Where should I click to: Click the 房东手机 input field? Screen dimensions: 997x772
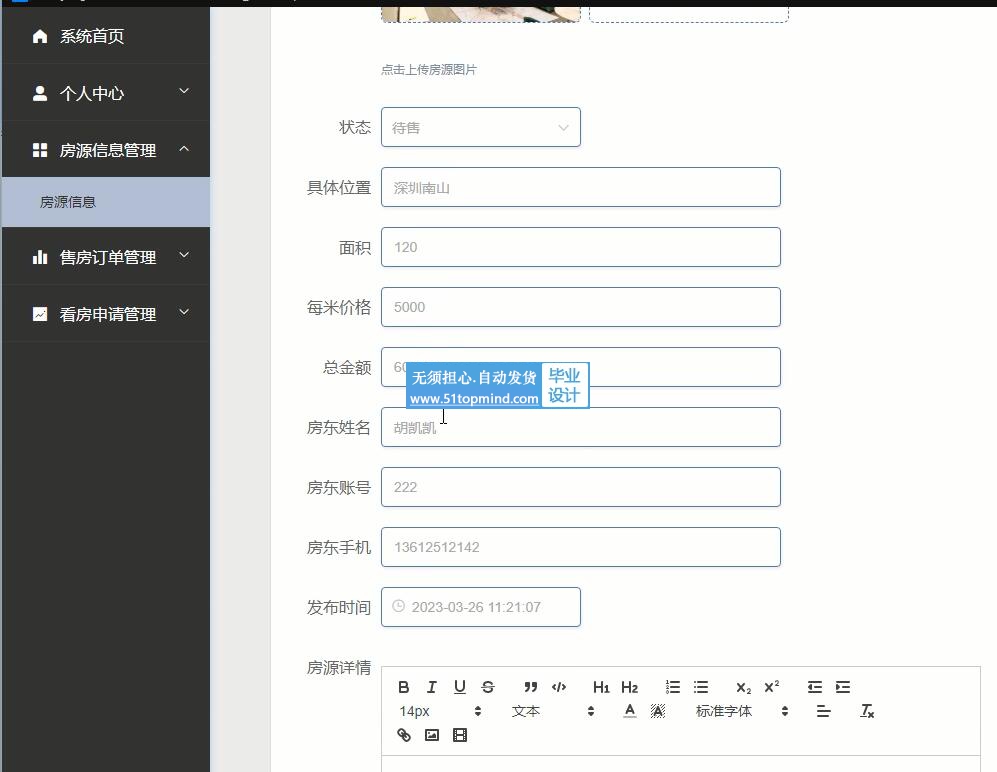click(x=581, y=547)
